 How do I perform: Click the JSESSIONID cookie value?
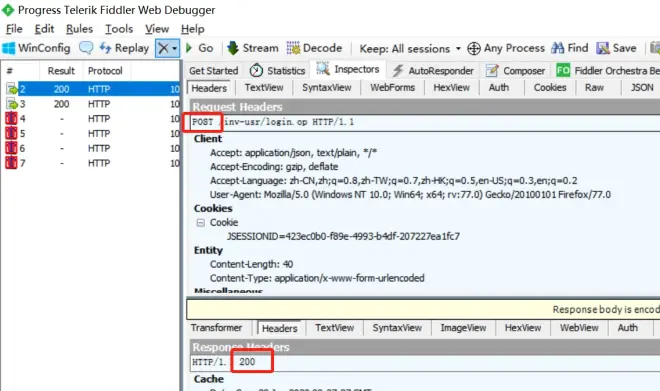[343, 237]
